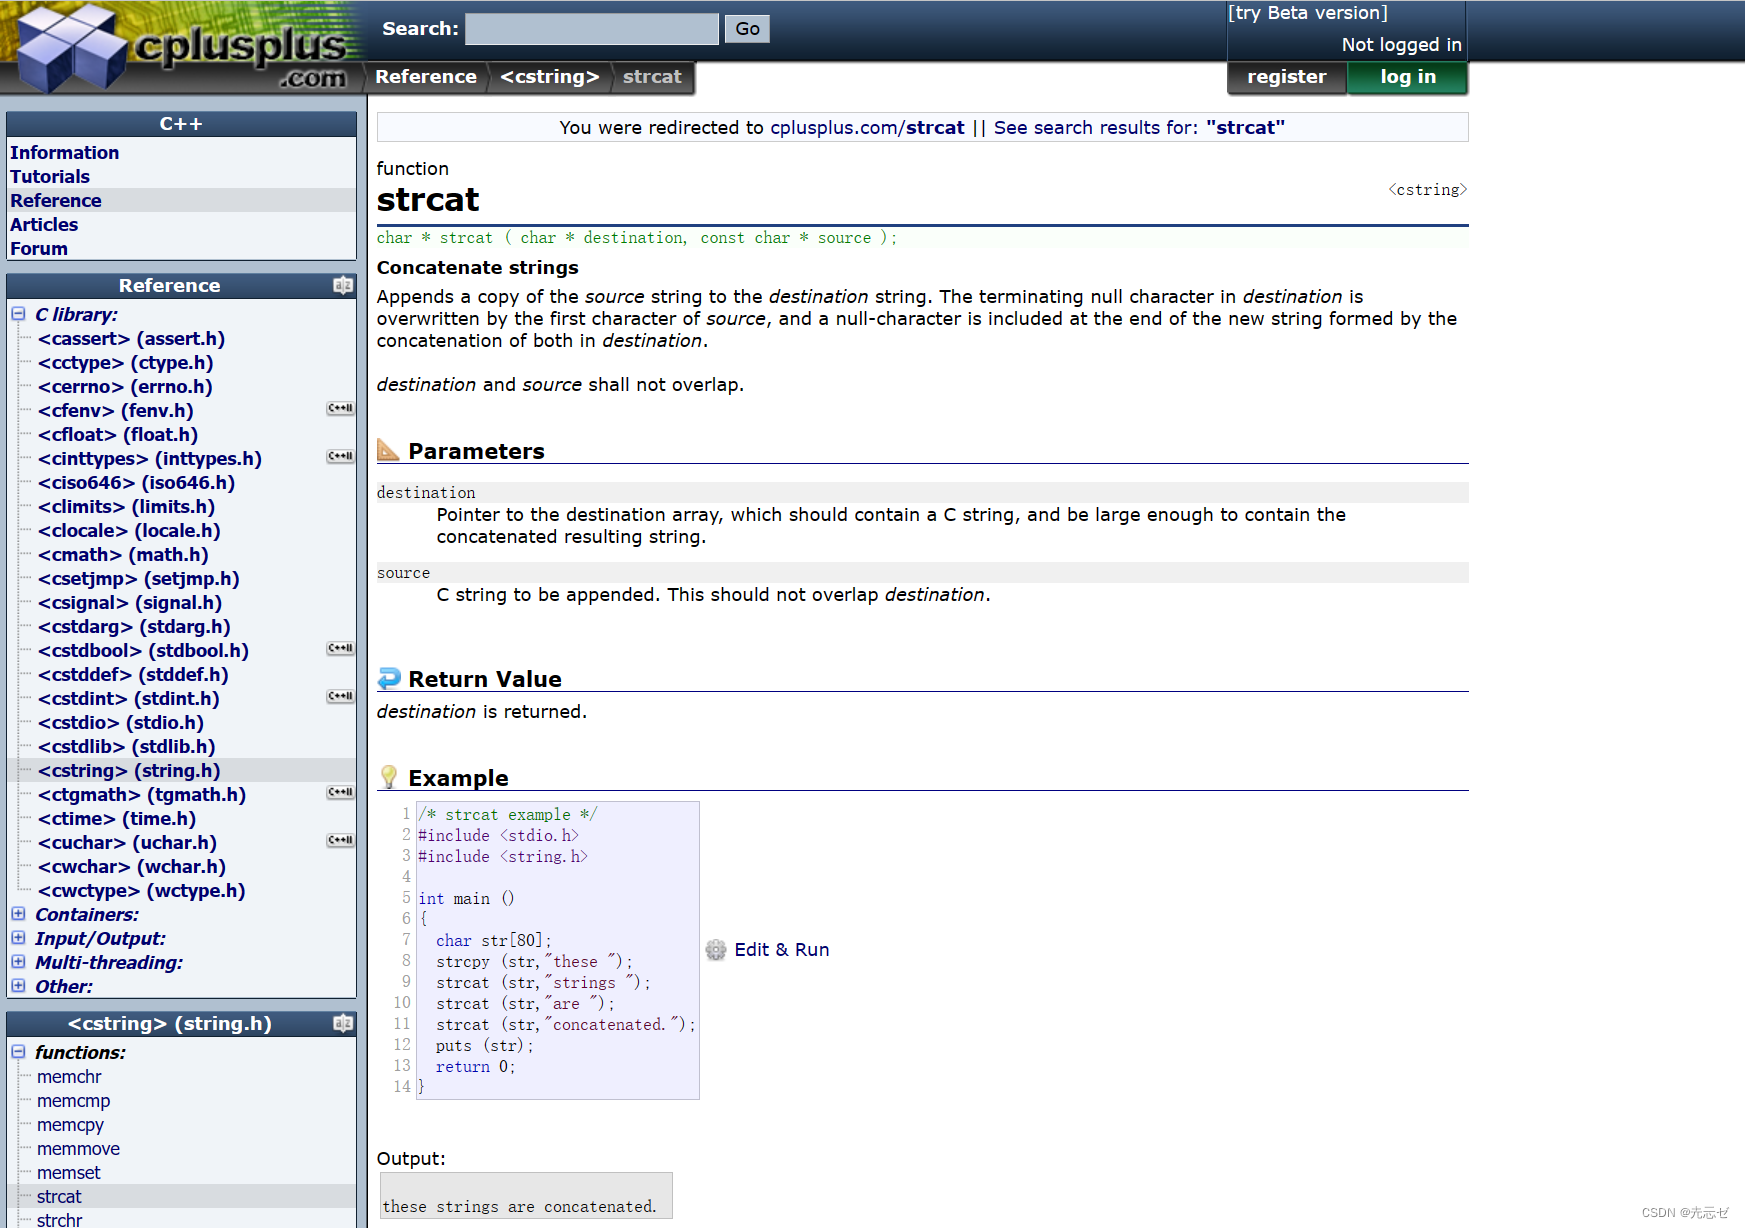Select the strcat breadcrumb tab
The height and width of the screenshot is (1228, 1745).
click(x=652, y=77)
